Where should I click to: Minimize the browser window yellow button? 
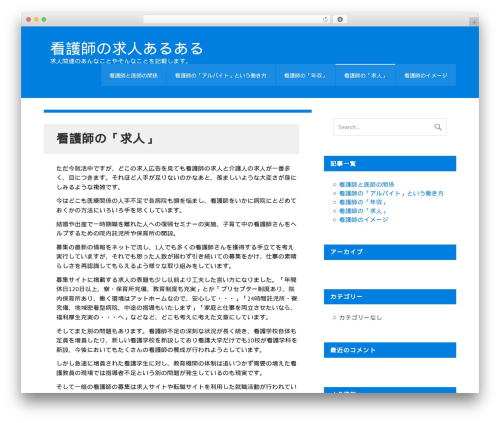(36, 19)
